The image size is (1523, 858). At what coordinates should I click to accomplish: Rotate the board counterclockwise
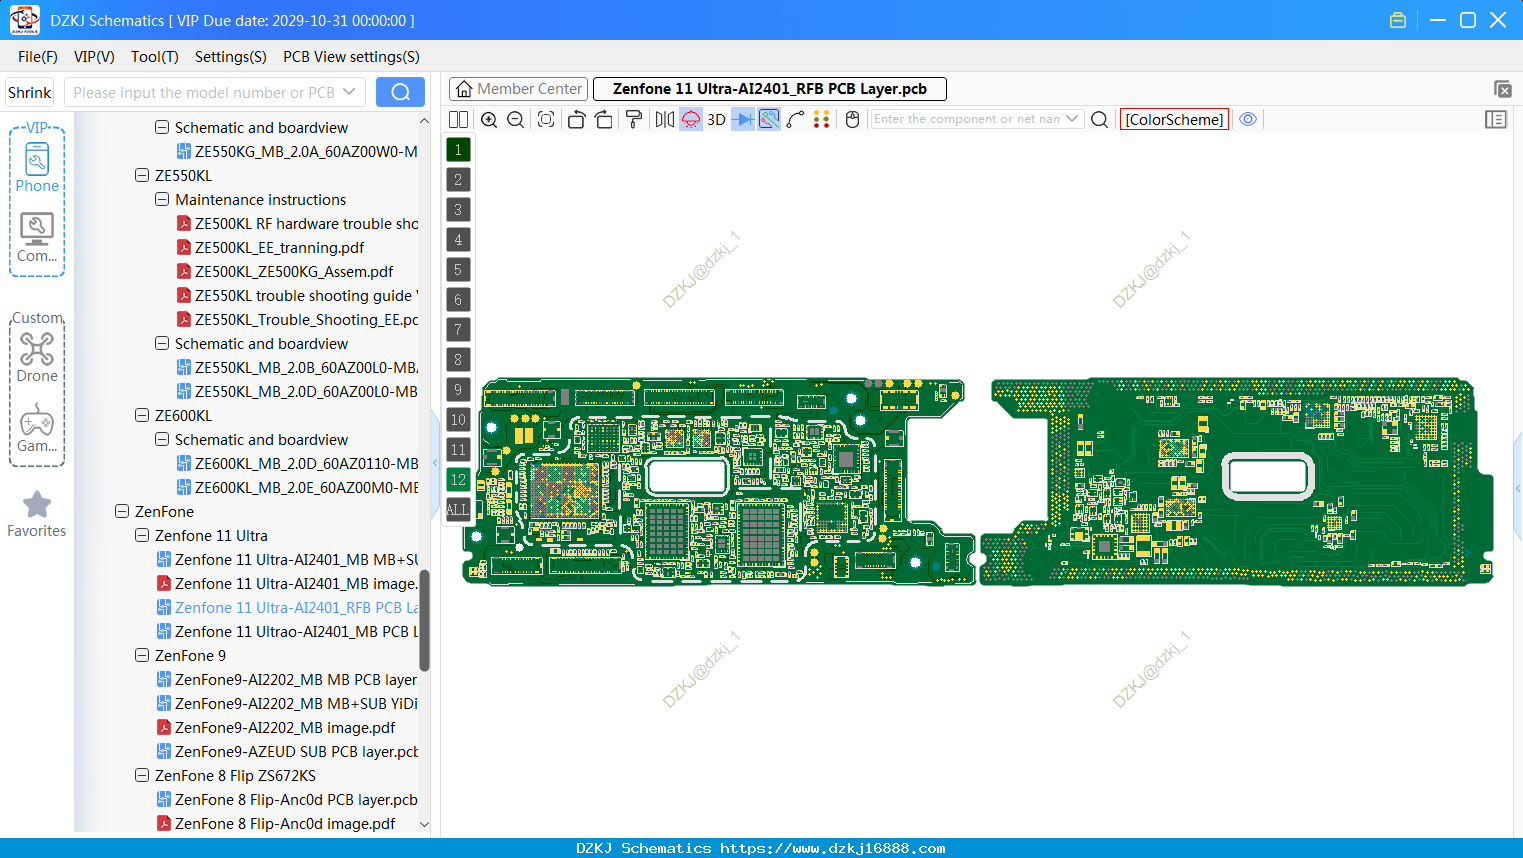coord(576,119)
